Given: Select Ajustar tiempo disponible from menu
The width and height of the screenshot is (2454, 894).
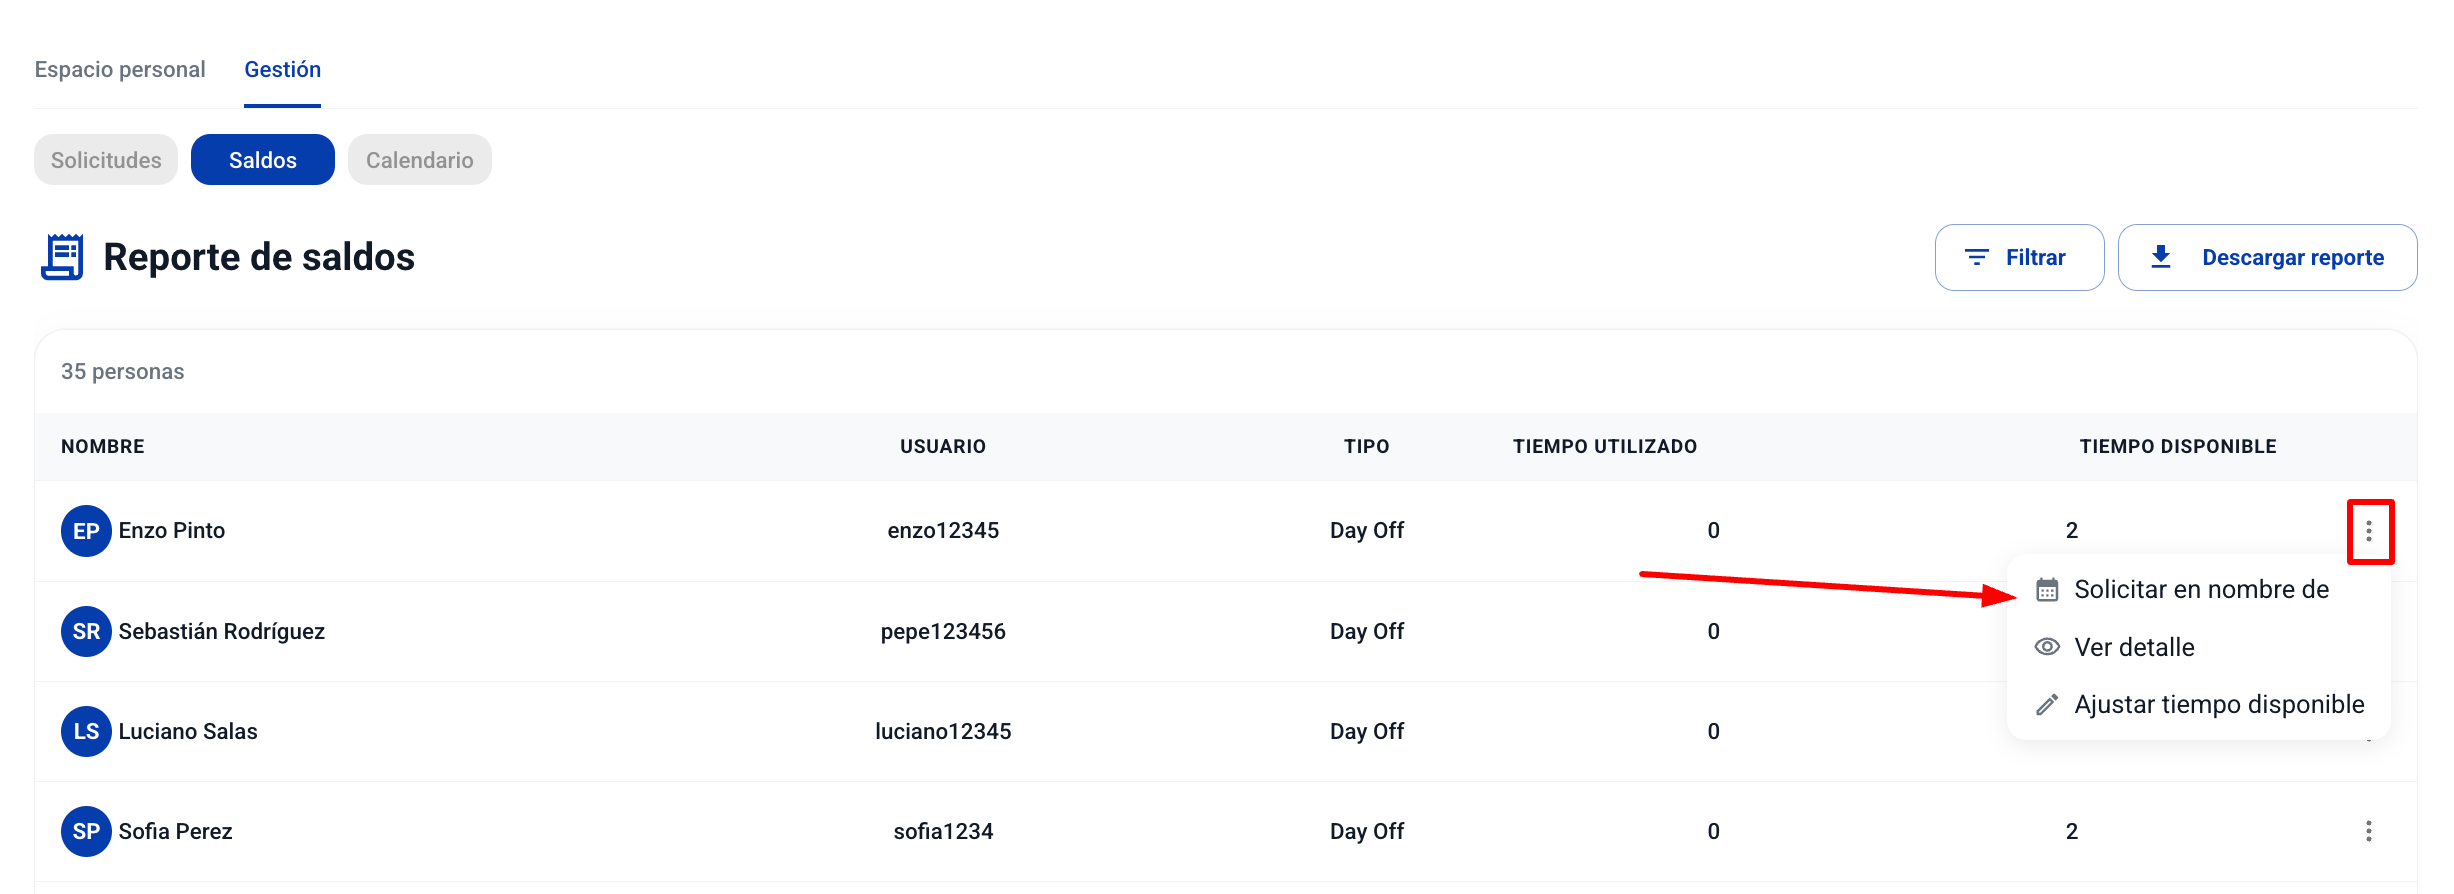Looking at the screenshot, I should [x=2218, y=705].
